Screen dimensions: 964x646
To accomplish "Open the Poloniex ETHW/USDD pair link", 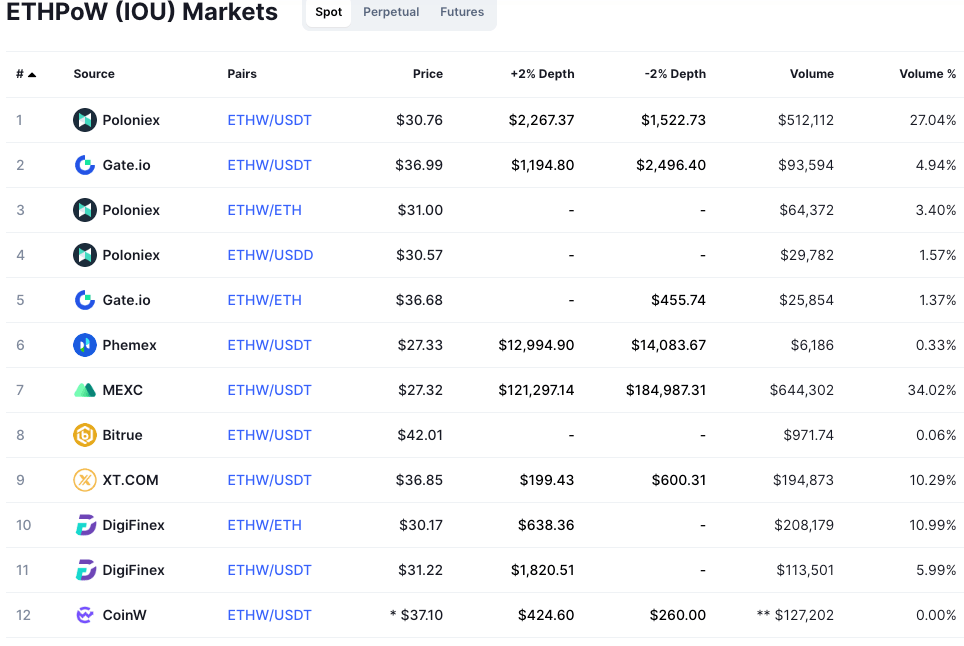I will 270,255.
